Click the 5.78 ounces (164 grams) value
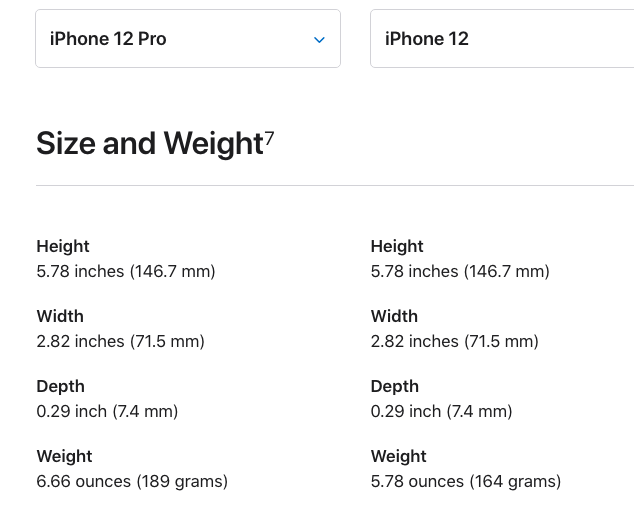 (x=466, y=482)
